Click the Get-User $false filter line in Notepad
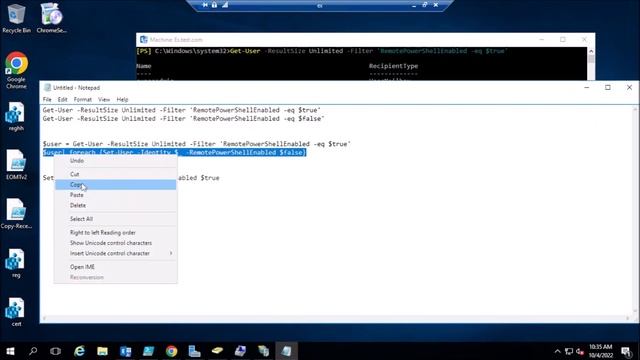 pos(183,119)
